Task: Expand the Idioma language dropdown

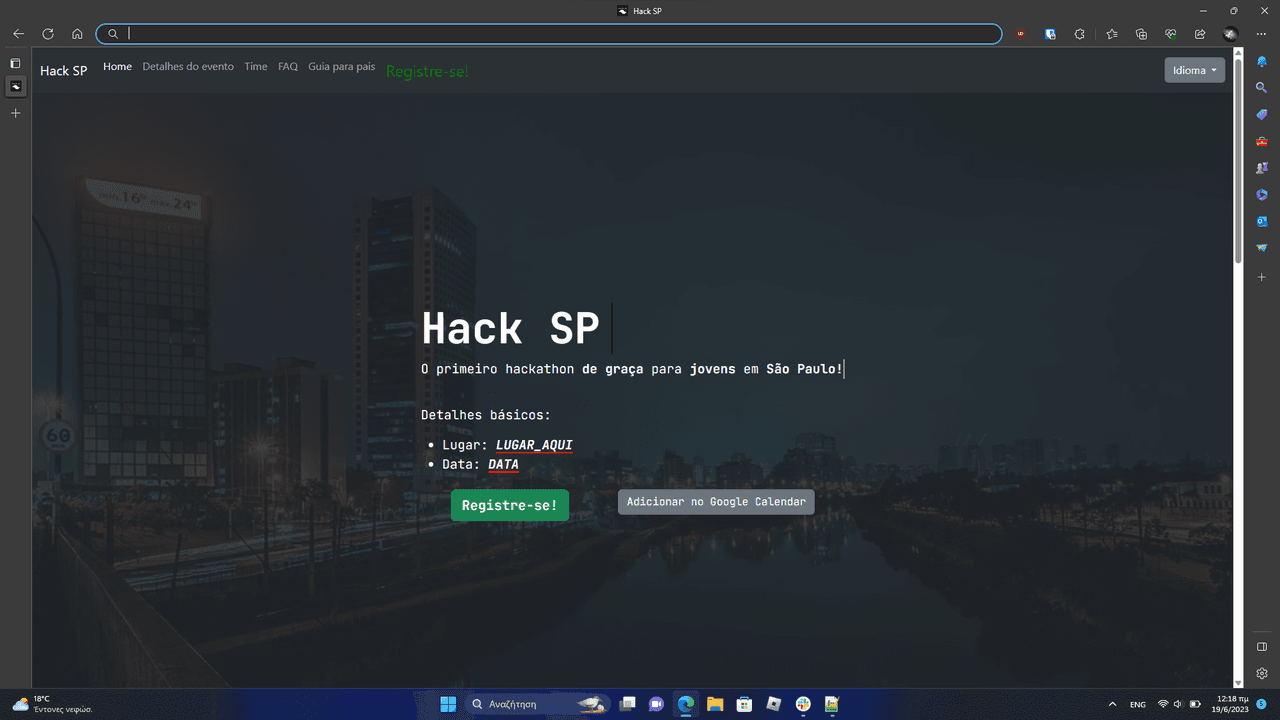Action: pyautogui.click(x=1194, y=70)
